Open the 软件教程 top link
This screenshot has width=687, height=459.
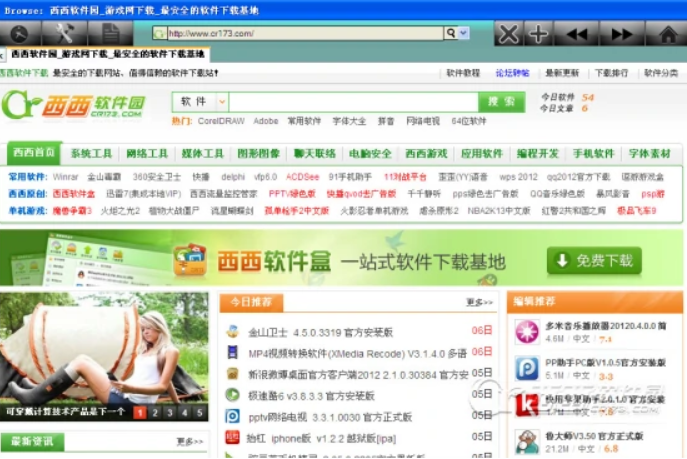[463, 73]
